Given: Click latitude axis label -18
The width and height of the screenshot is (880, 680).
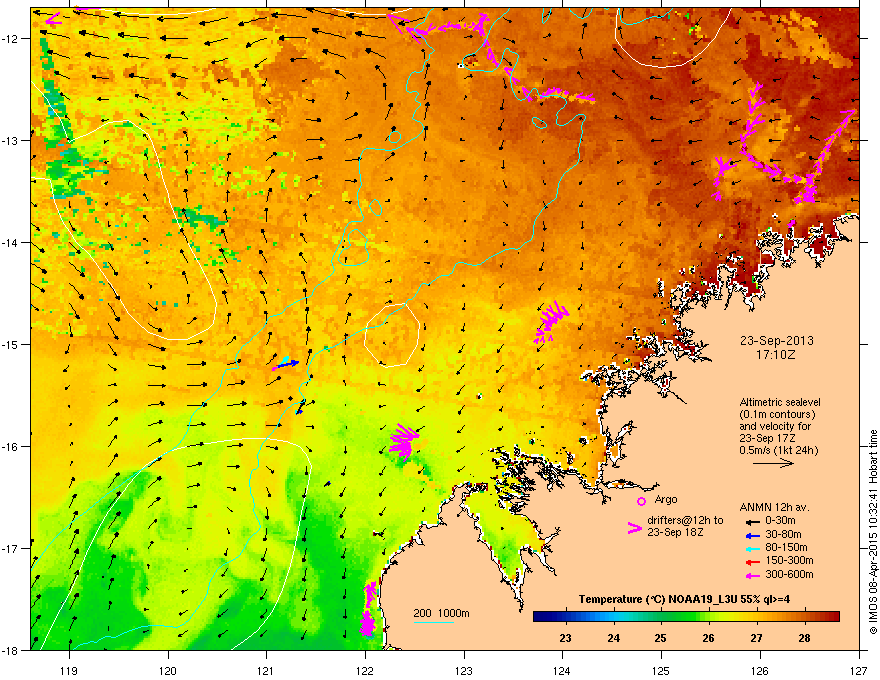Looking at the screenshot, I should coord(10,650).
